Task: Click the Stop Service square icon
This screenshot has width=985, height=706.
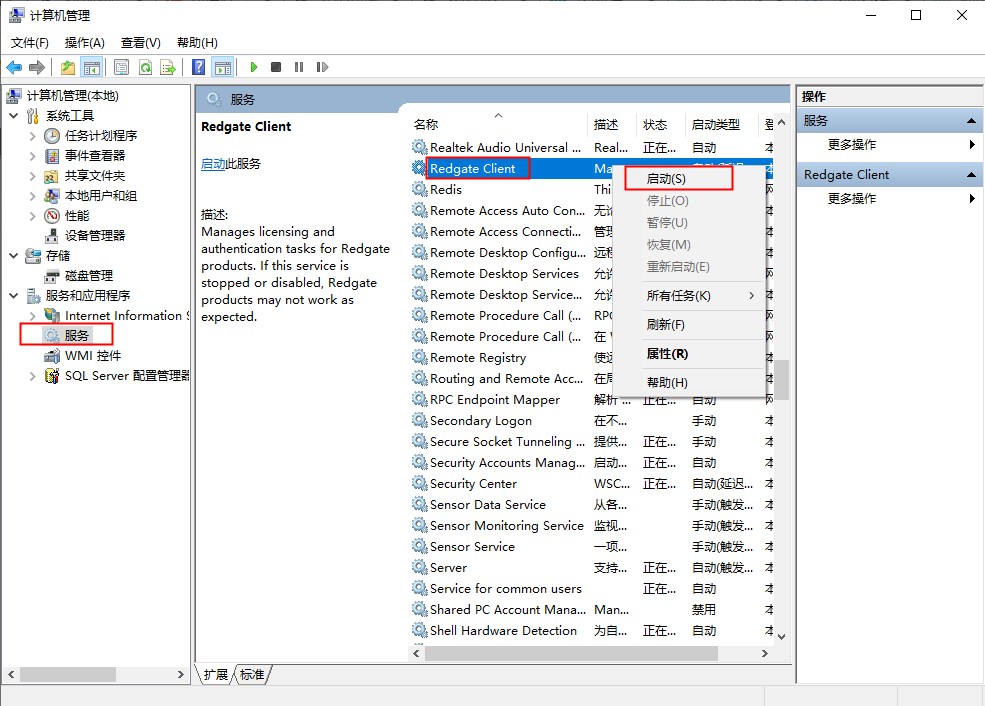Action: (276, 67)
